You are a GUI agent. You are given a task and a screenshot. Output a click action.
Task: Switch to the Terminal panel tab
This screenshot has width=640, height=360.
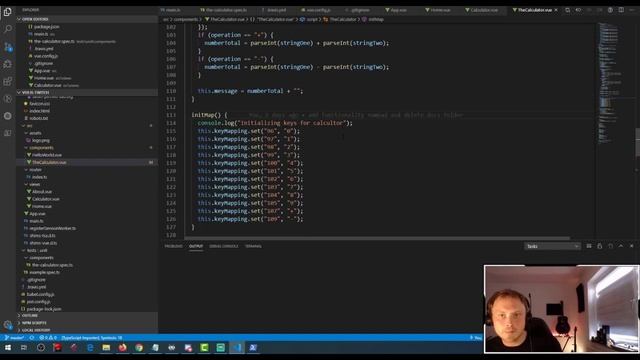point(253,246)
